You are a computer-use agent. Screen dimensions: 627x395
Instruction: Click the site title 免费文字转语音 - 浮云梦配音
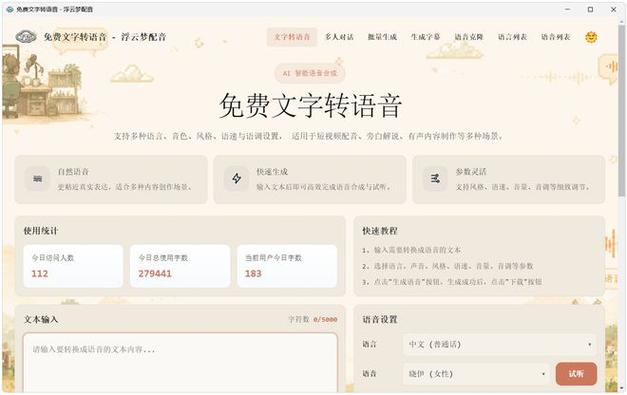point(105,37)
